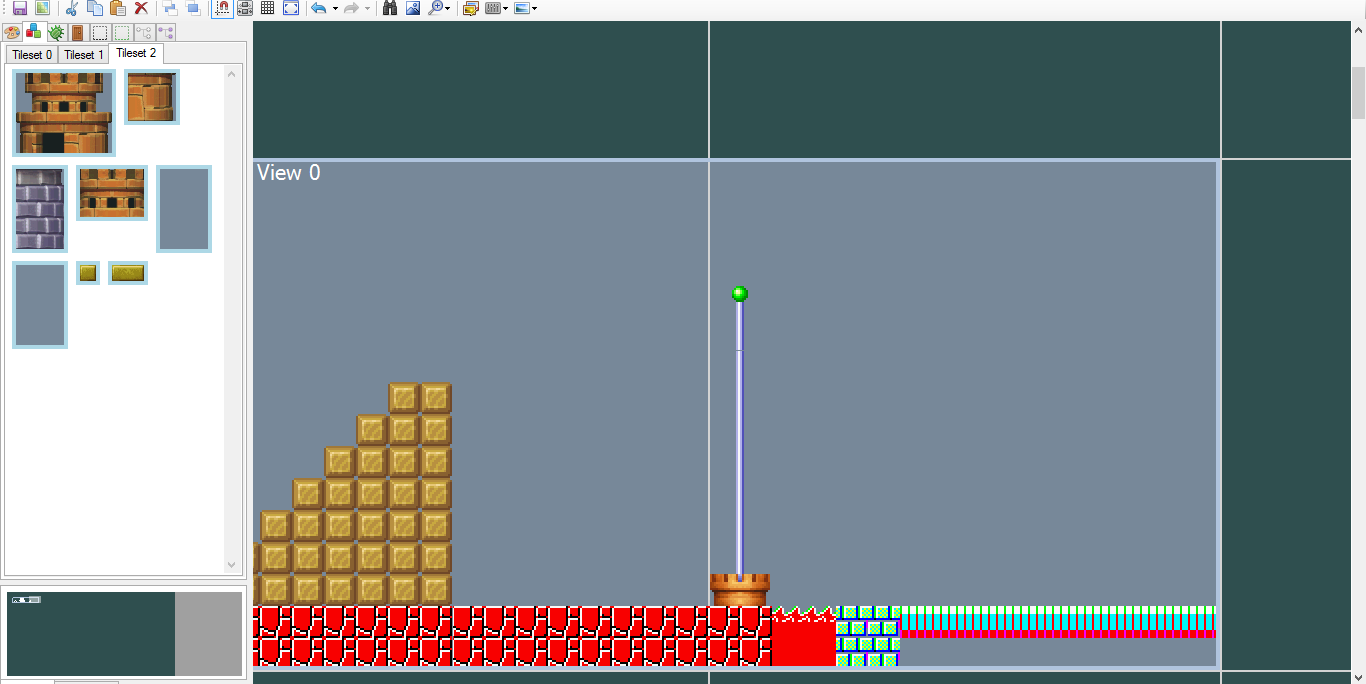Expand the zoom magnifier dropdown arrow
This screenshot has height=684, width=1366.
pos(448,8)
